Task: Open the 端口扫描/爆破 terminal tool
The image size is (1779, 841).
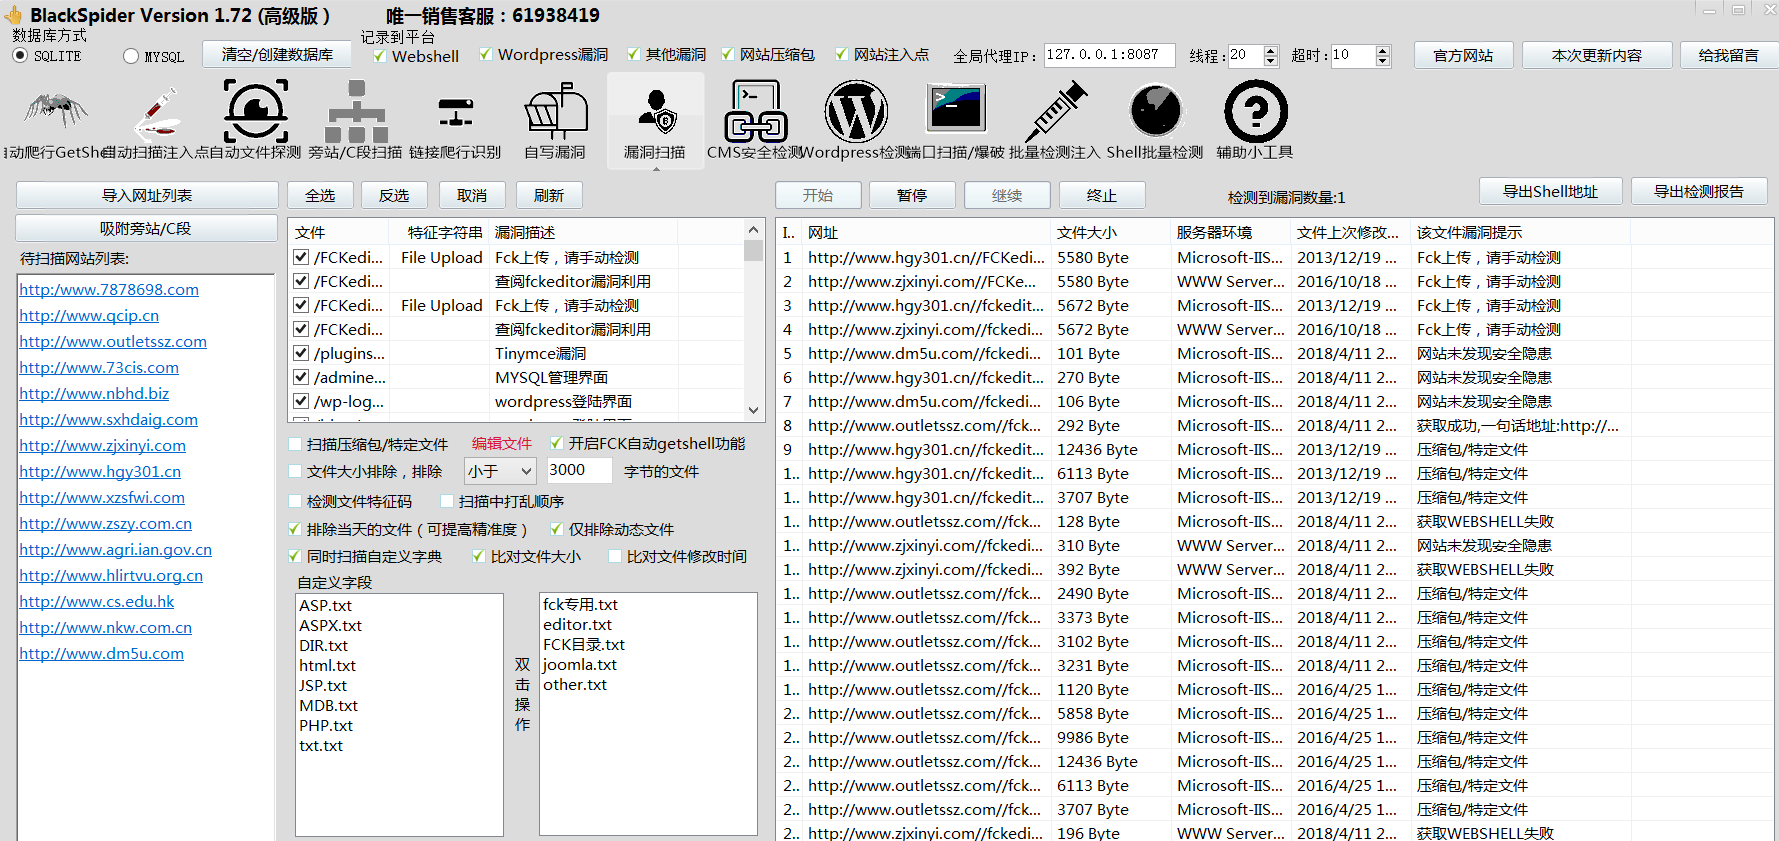Action: tap(955, 122)
